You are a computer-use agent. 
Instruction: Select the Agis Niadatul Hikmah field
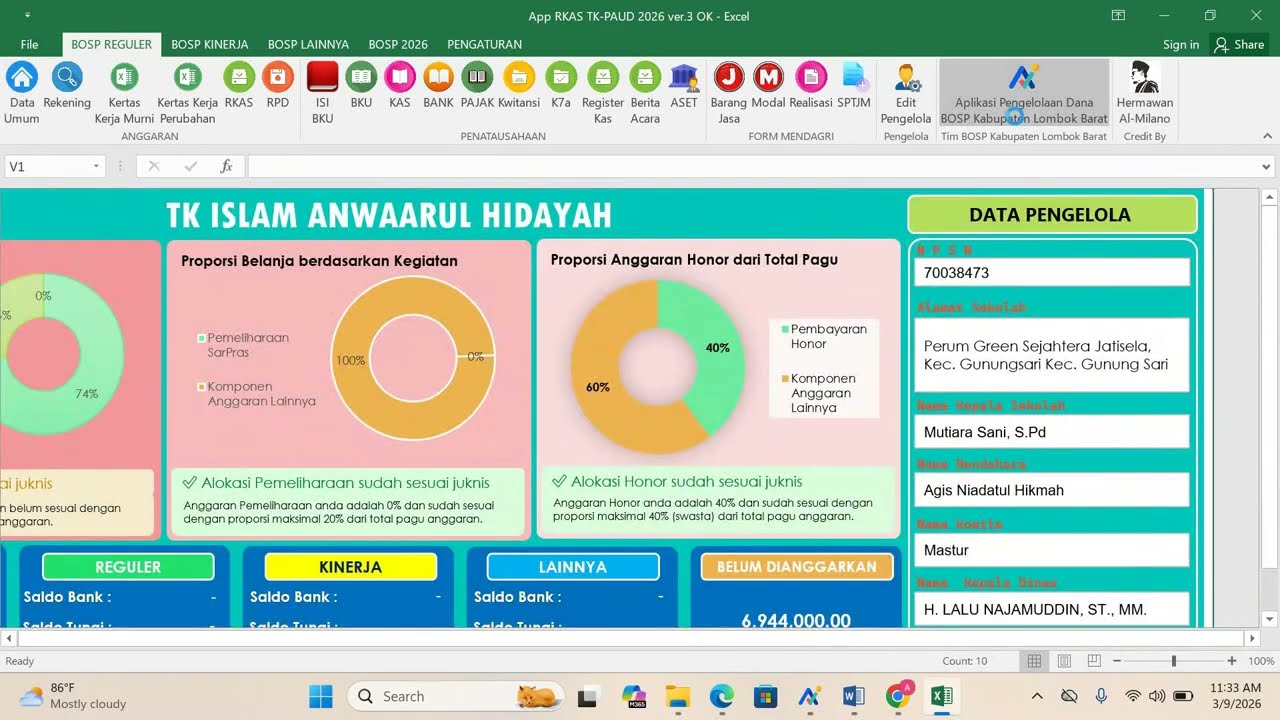point(1052,490)
